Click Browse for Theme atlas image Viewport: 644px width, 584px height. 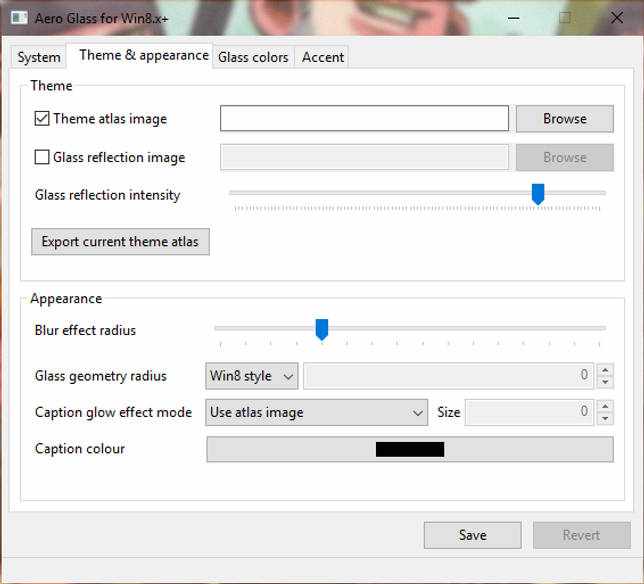point(565,118)
